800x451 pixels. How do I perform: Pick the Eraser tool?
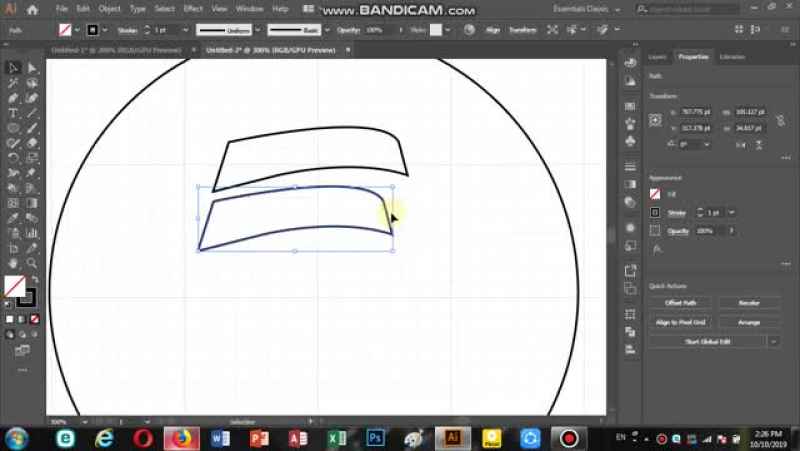coord(32,143)
